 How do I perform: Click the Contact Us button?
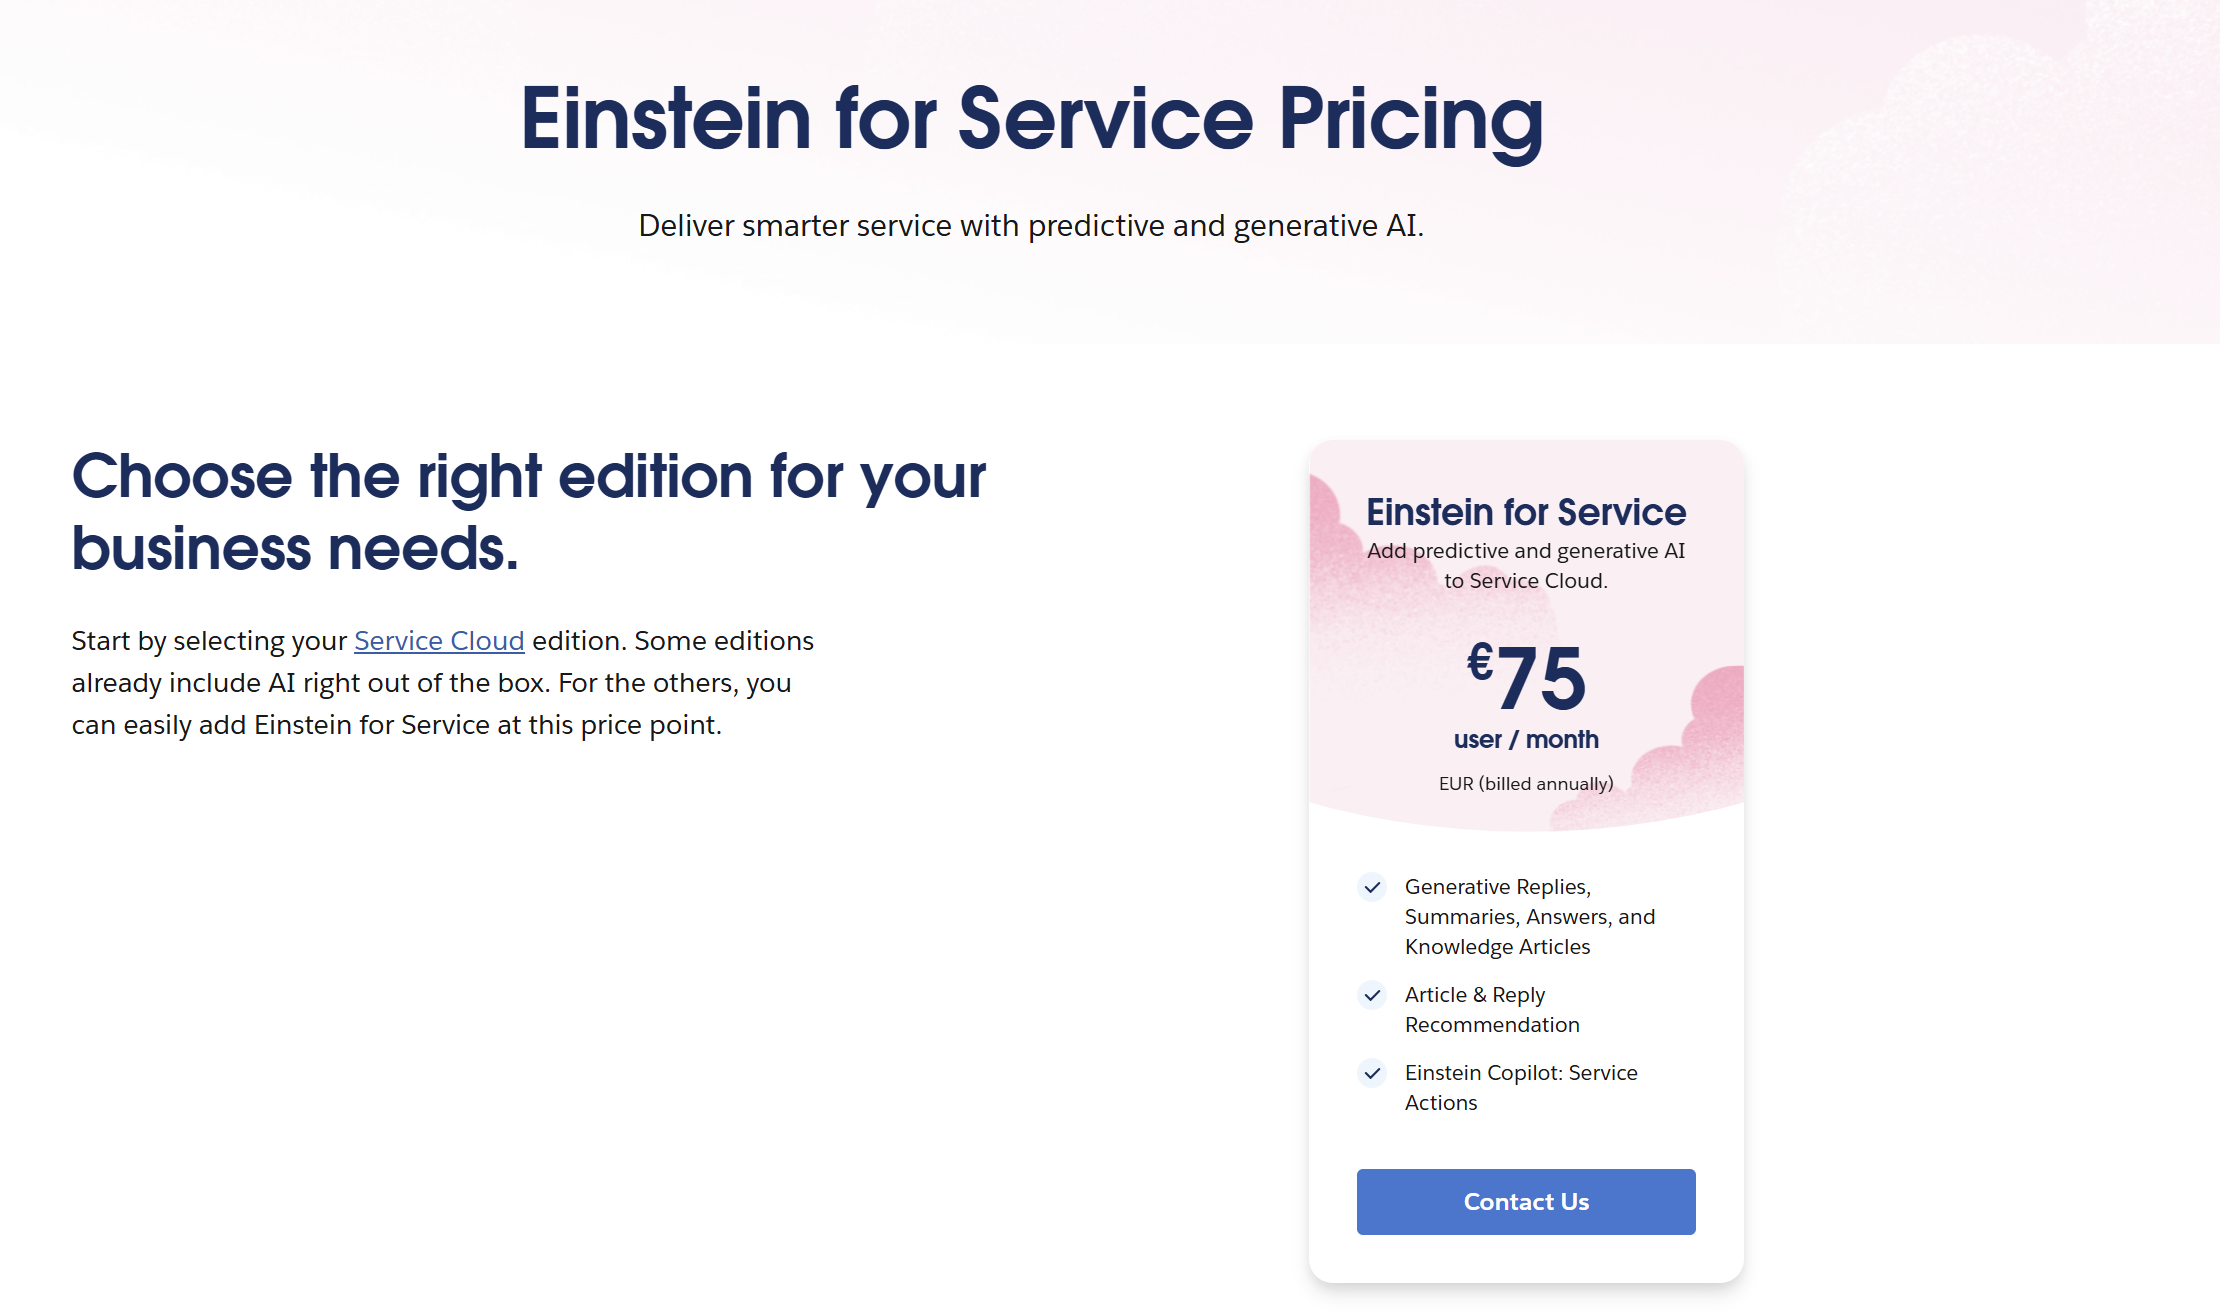click(x=1526, y=1201)
